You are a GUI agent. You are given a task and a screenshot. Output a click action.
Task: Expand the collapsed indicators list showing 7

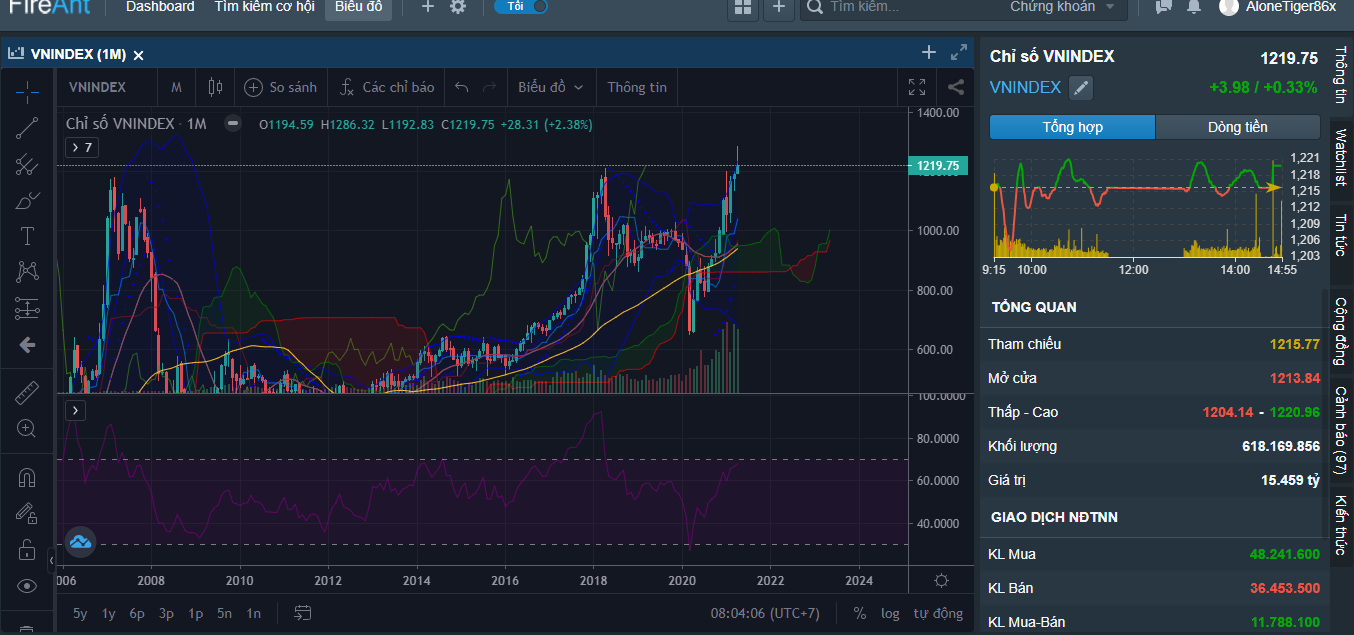point(82,148)
